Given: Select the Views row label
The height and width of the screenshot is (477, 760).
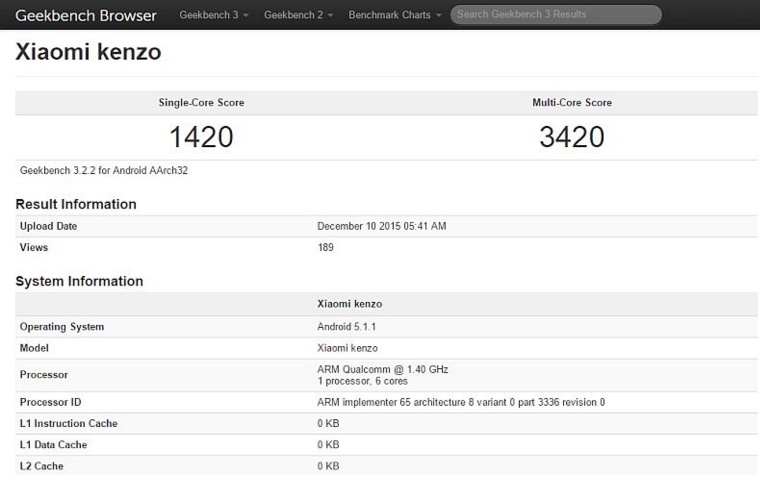Looking at the screenshot, I should pos(34,247).
